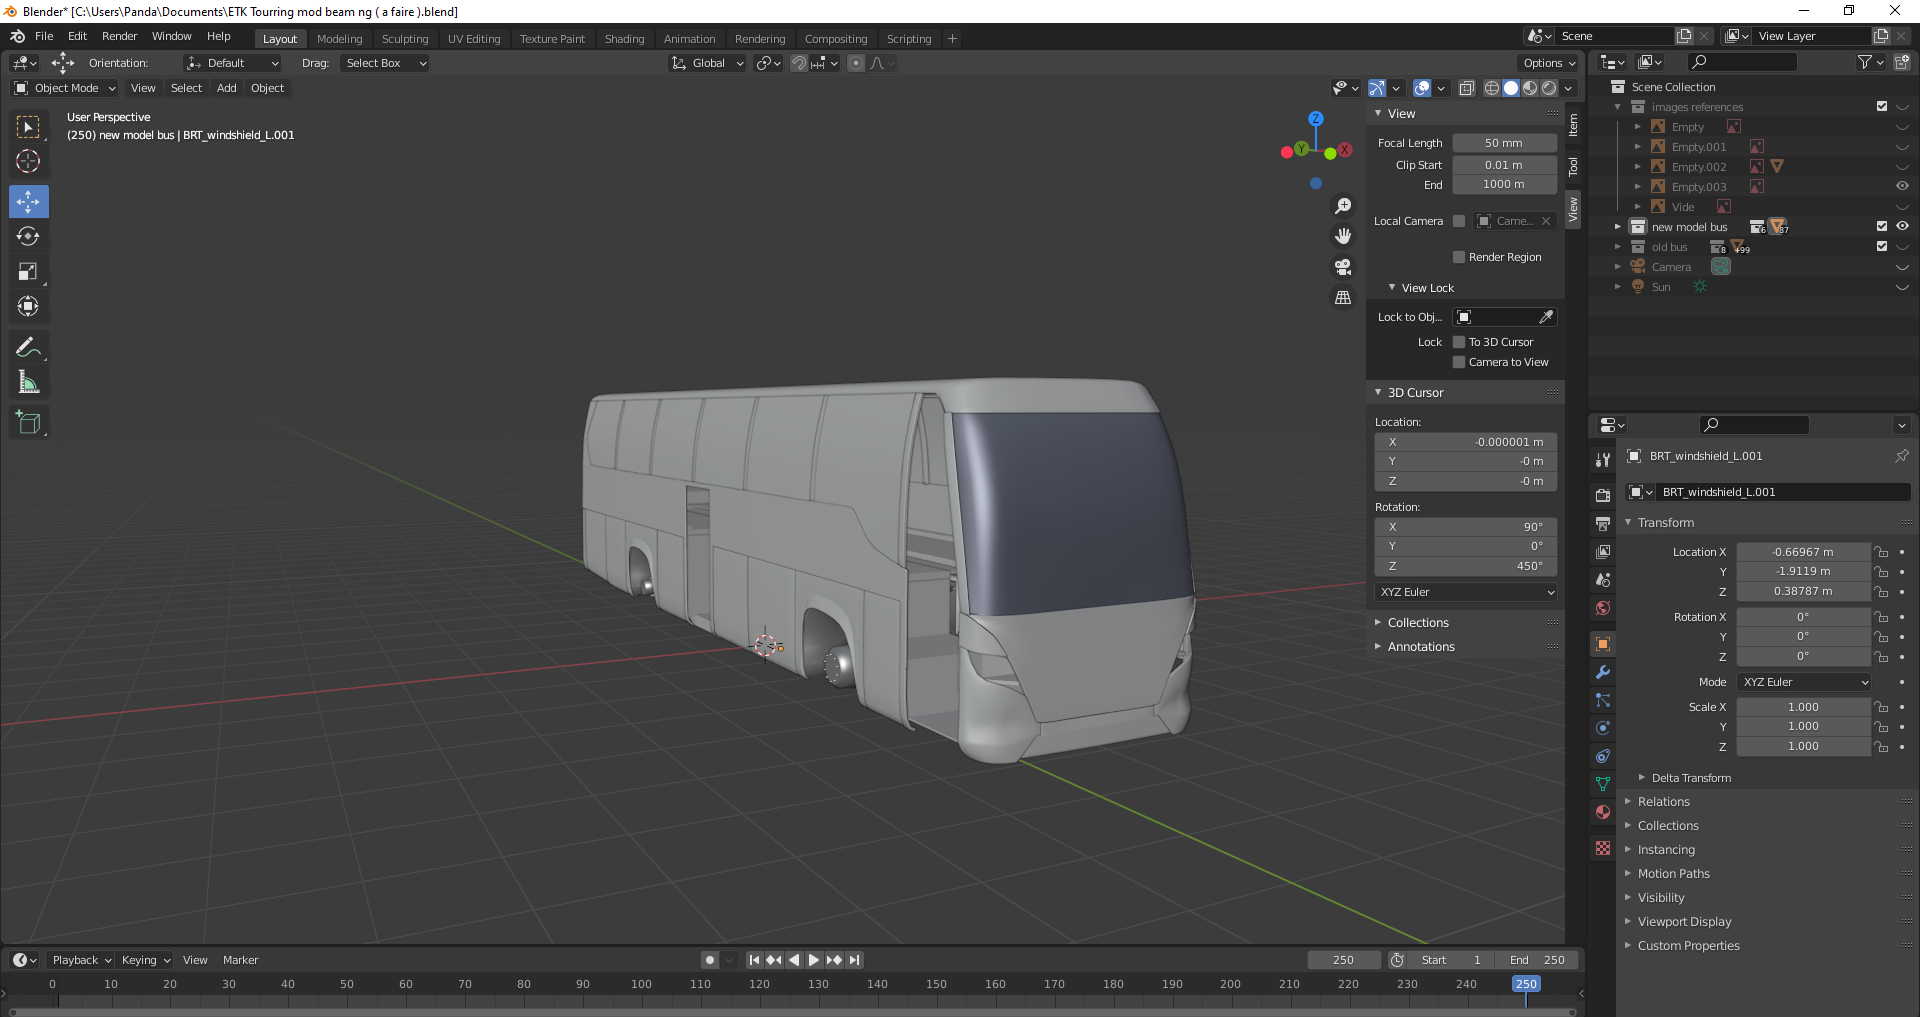Click the Lock to Object eyedropper
Image resolution: width=1920 pixels, height=1017 pixels.
point(1546,317)
